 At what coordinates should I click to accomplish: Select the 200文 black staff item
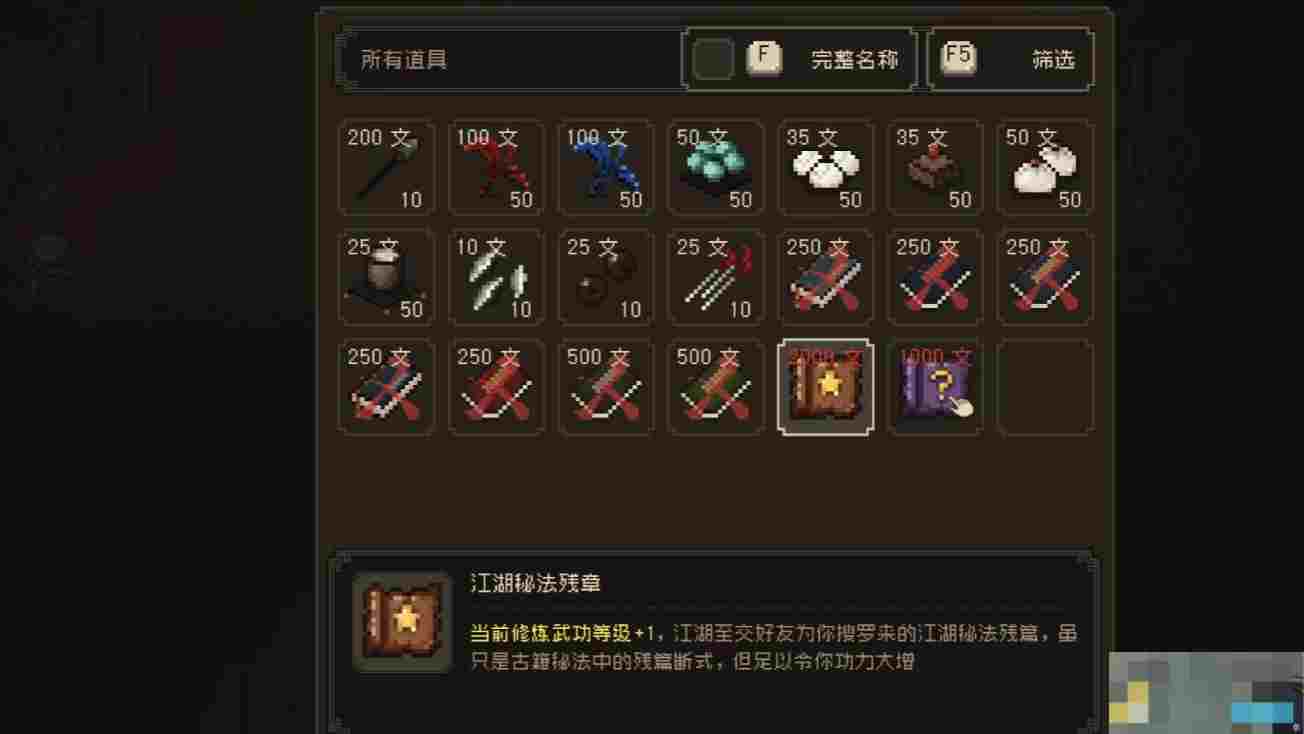[387, 167]
